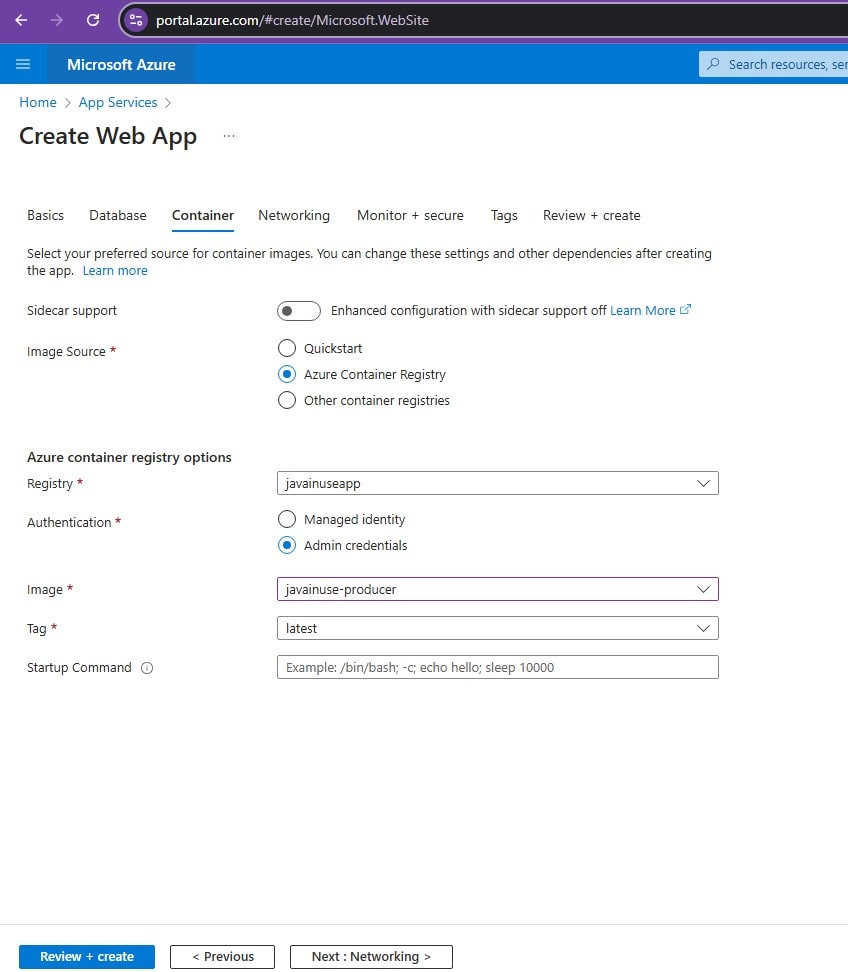Click the Search resources box
Image resolution: width=848 pixels, height=972 pixels.
point(774,64)
